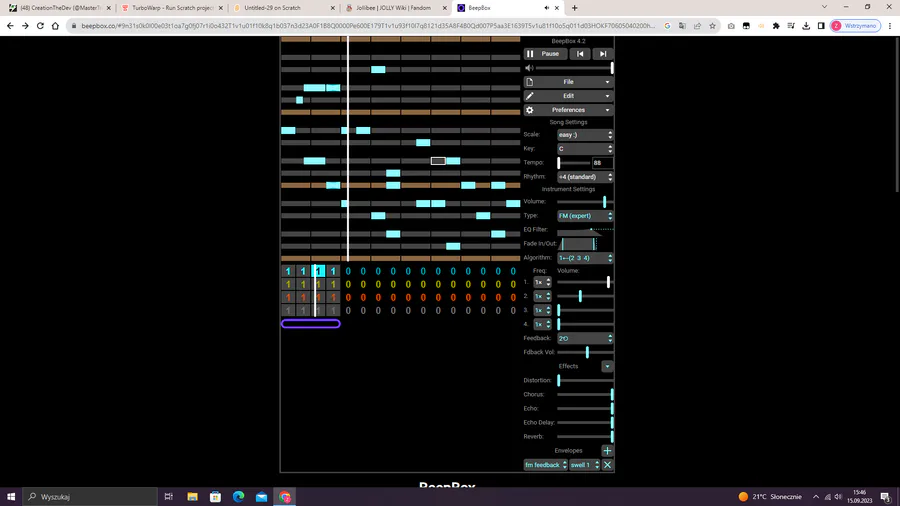
Task: Select first pattern box of gray channel
Action: tap(288, 311)
